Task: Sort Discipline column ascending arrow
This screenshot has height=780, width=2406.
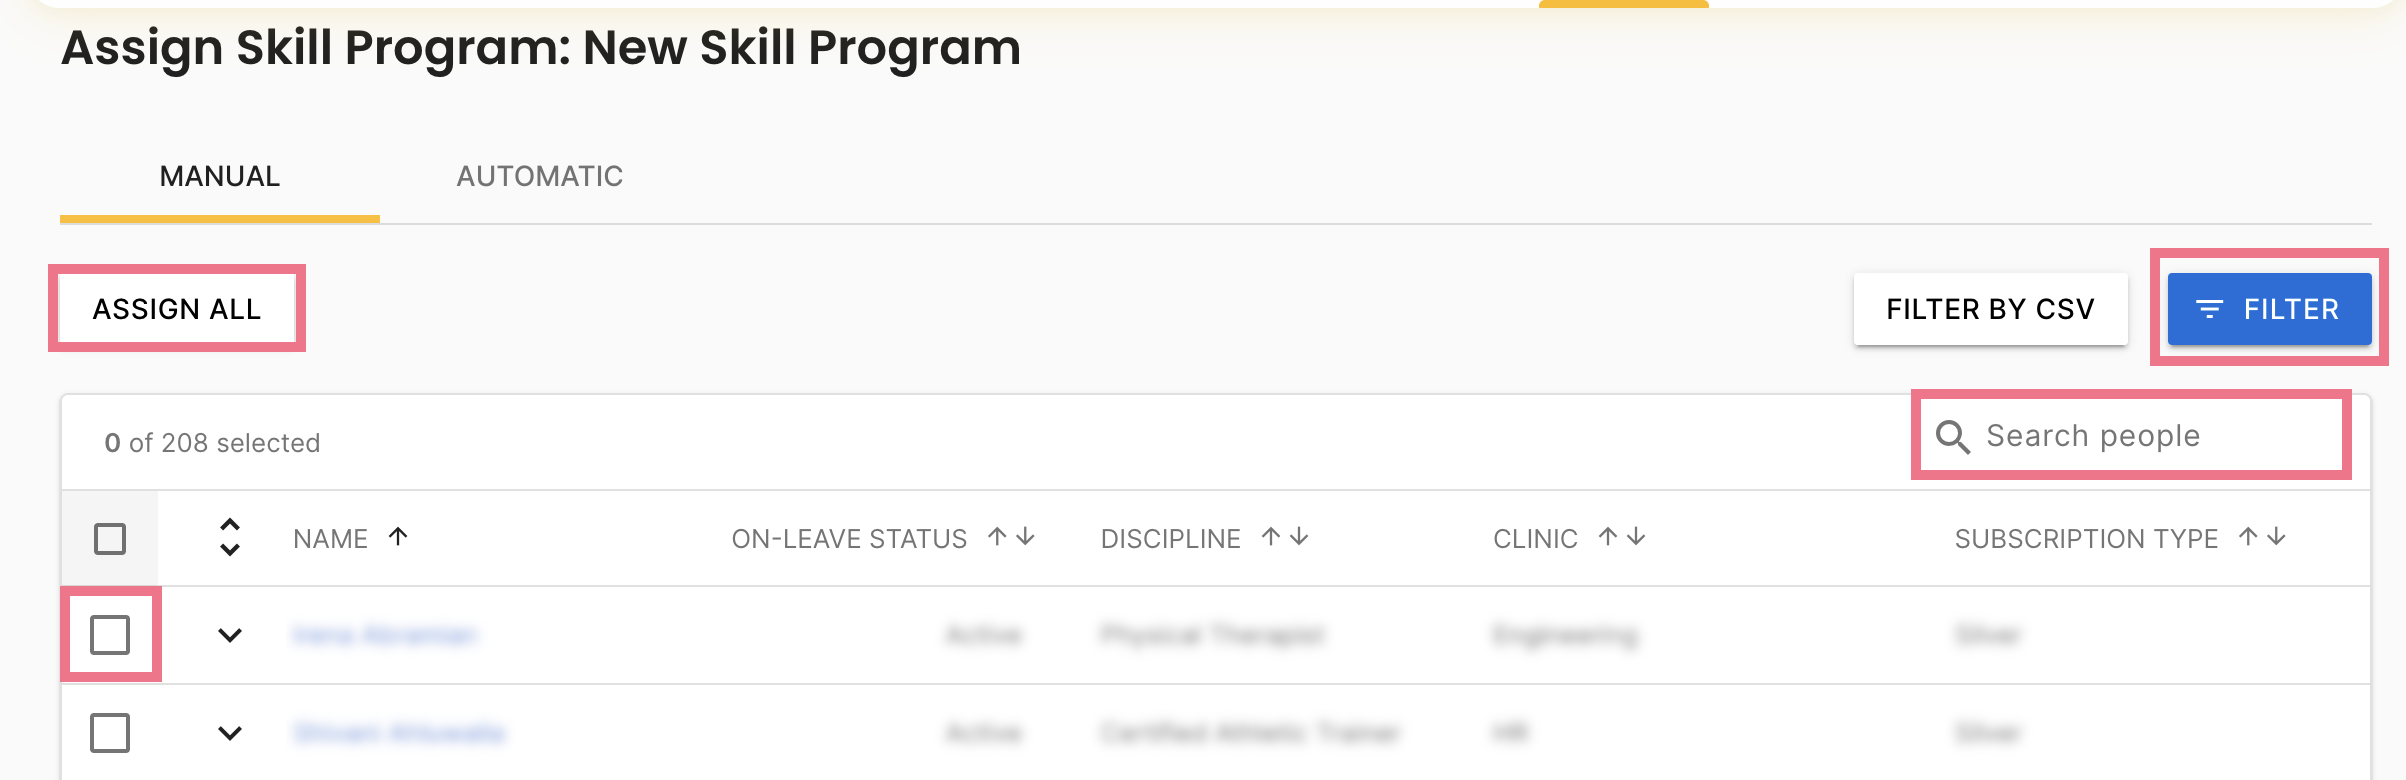Action: (x=1271, y=537)
